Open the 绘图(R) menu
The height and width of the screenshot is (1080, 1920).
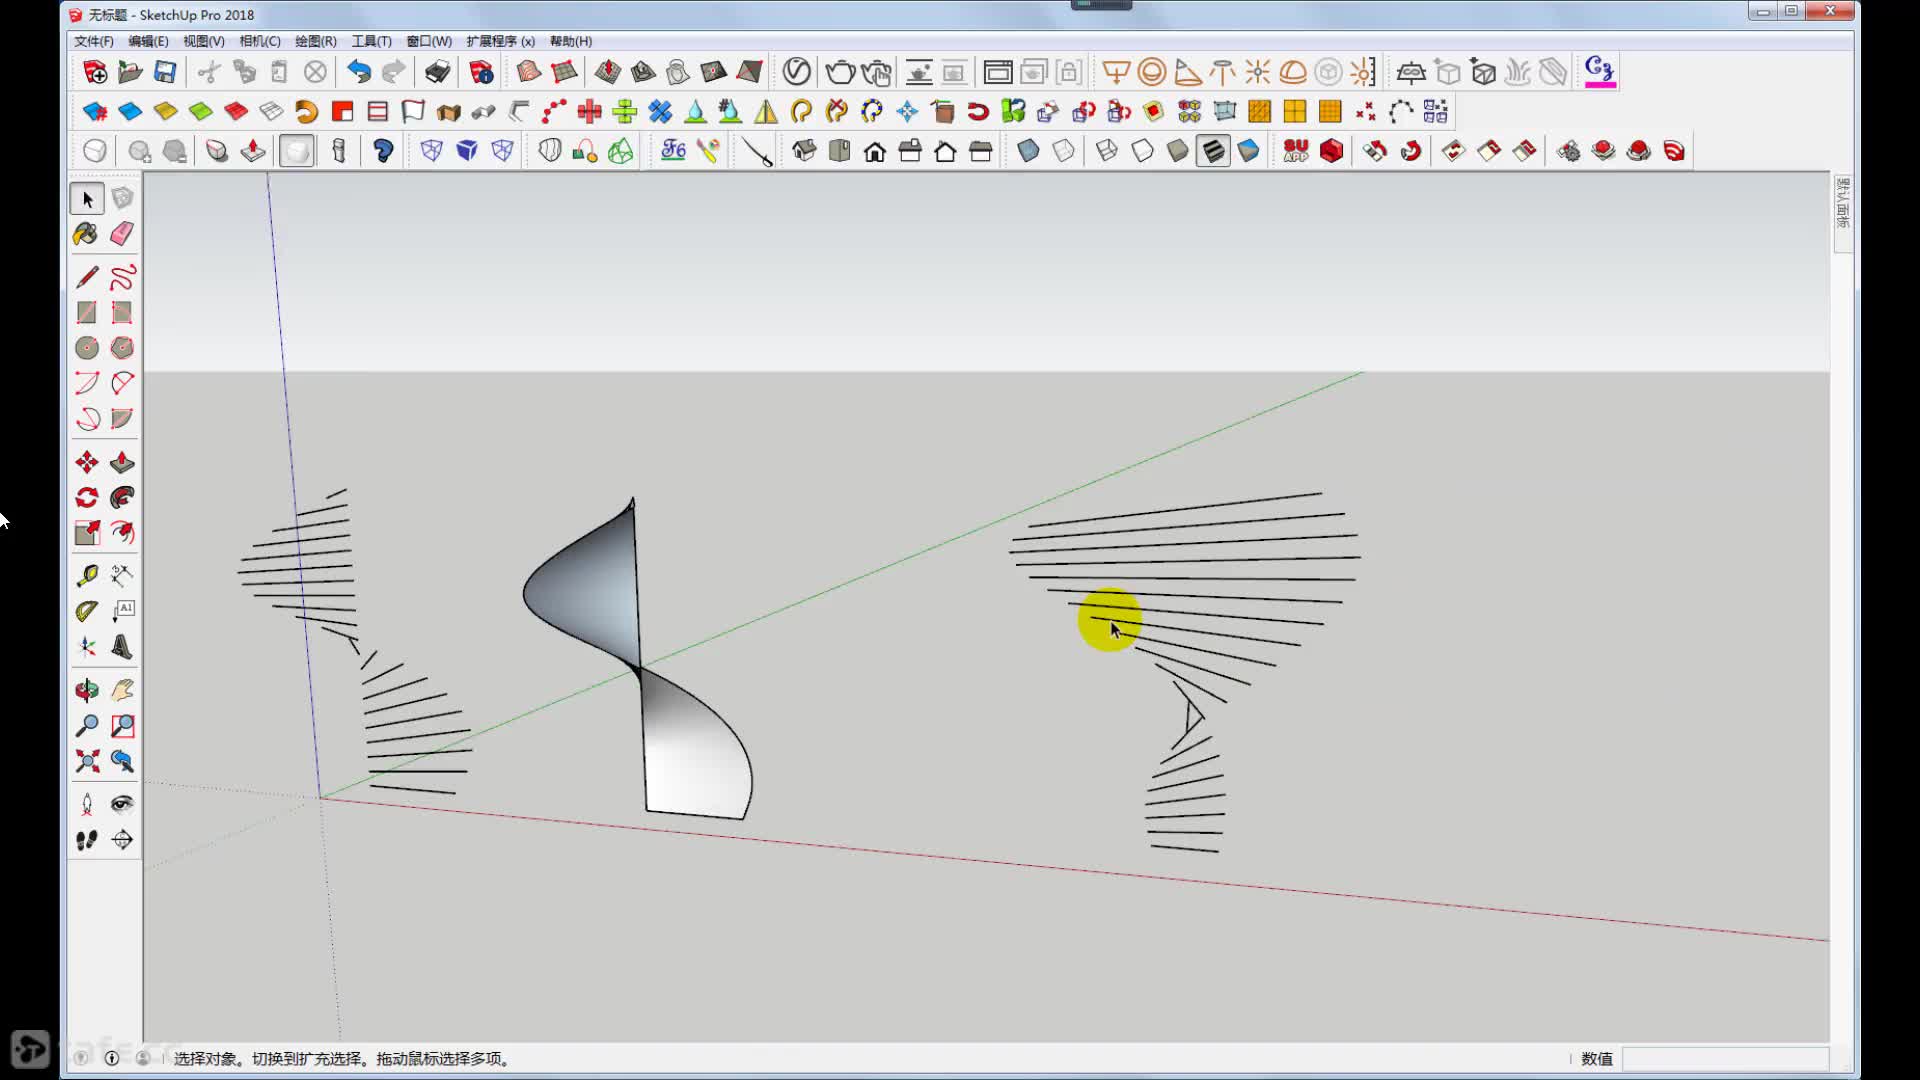pos(316,41)
